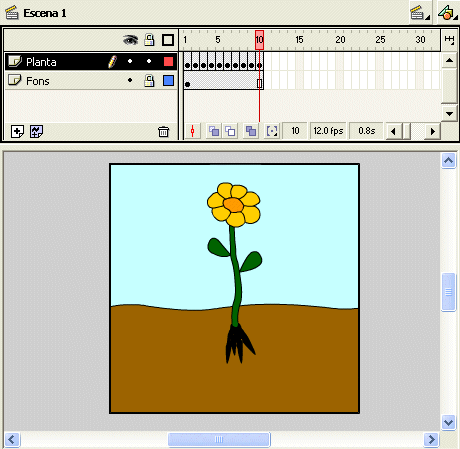Click the red outline swatch of Planta

tap(168, 61)
